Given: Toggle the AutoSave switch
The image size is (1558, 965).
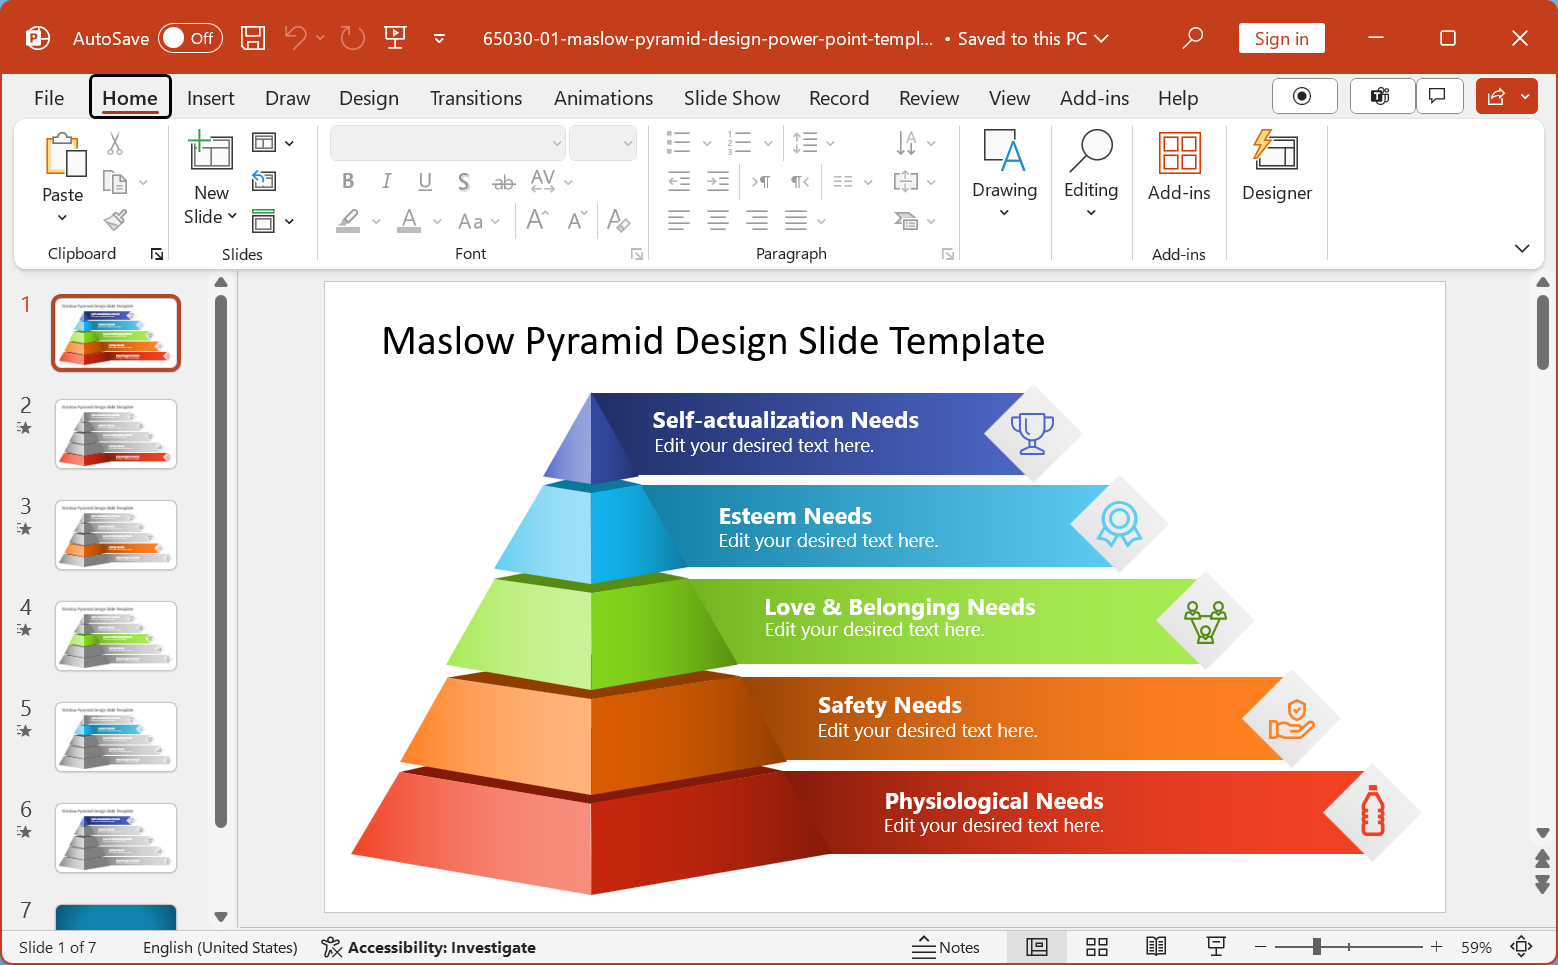Looking at the screenshot, I should 190,38.
